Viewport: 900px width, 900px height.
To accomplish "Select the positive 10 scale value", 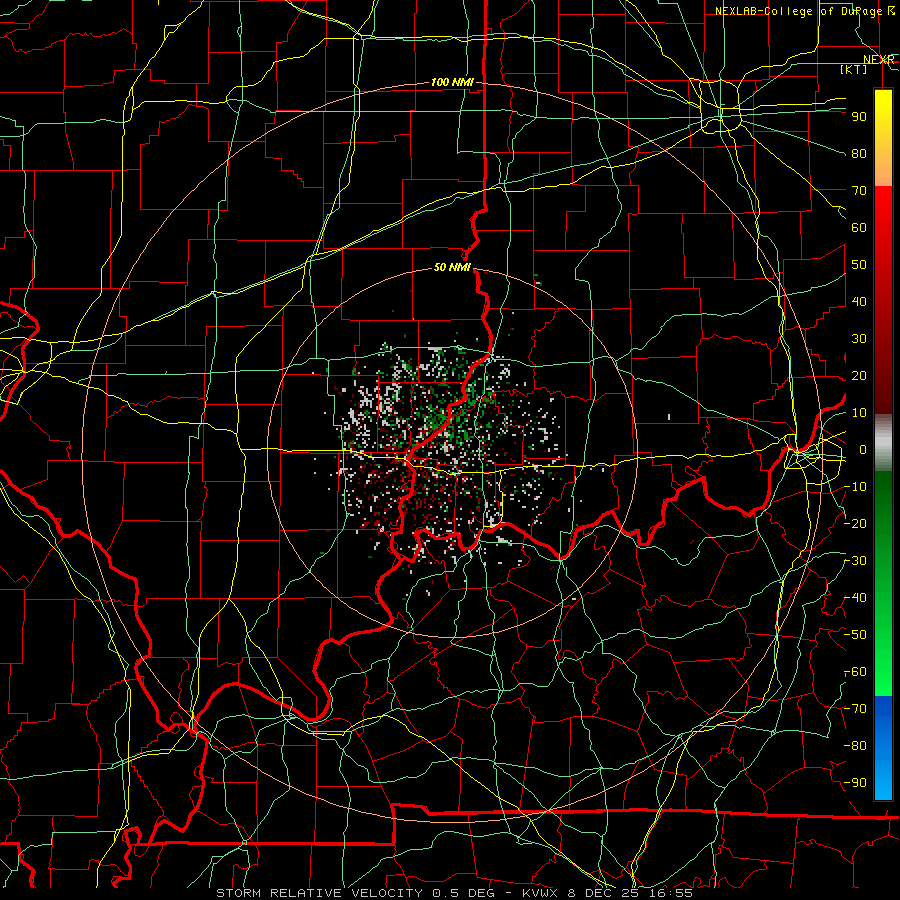I will click(x=859, y=413).
